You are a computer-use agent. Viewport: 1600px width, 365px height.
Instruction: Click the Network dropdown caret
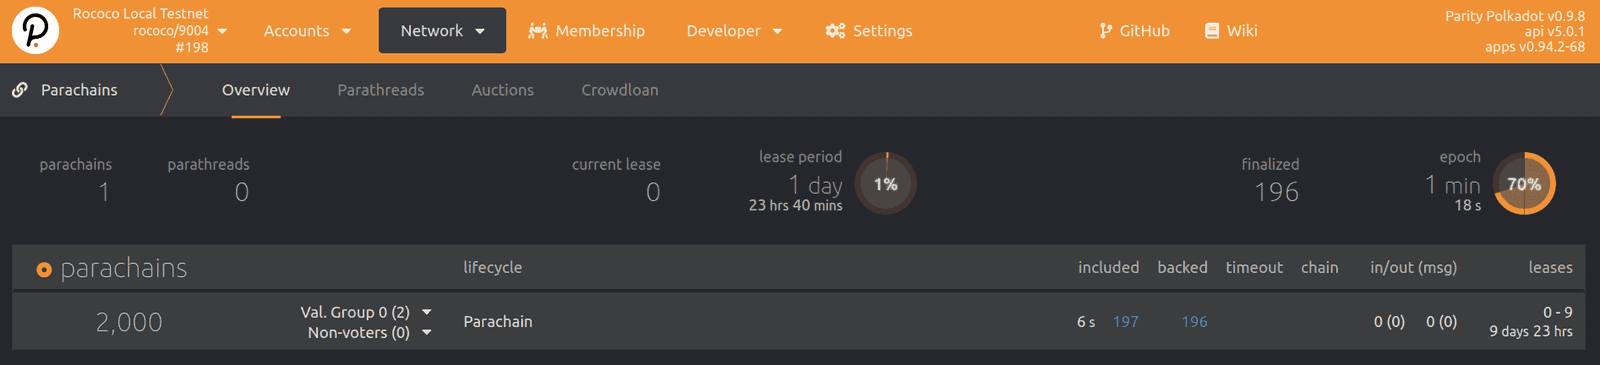480,31
